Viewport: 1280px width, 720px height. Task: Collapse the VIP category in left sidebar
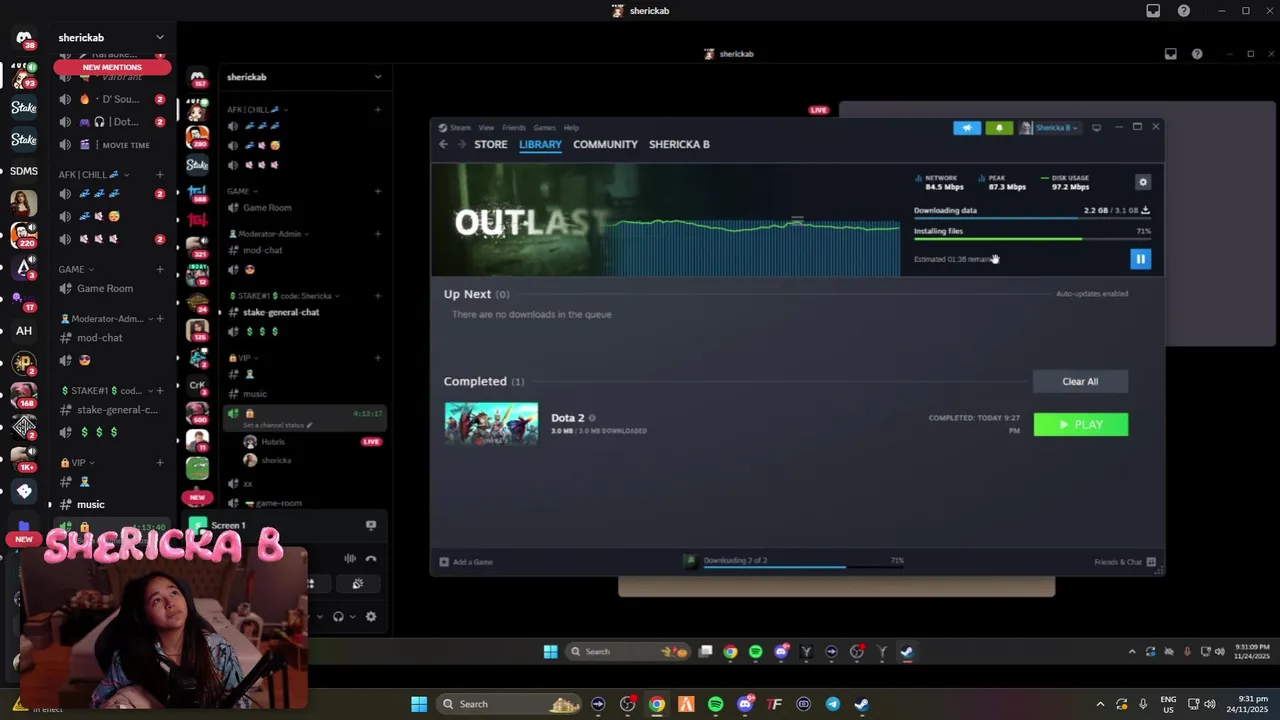[x=76, y=463]
